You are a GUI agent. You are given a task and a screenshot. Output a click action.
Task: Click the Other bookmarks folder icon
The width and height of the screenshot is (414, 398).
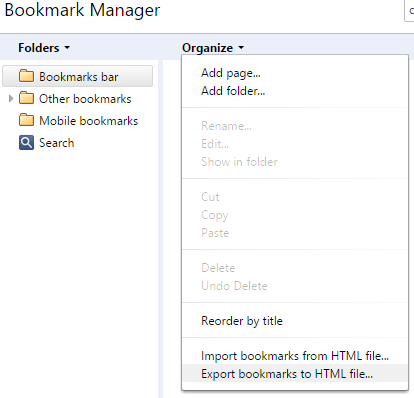pyautogui.click(x=26, y=98)
